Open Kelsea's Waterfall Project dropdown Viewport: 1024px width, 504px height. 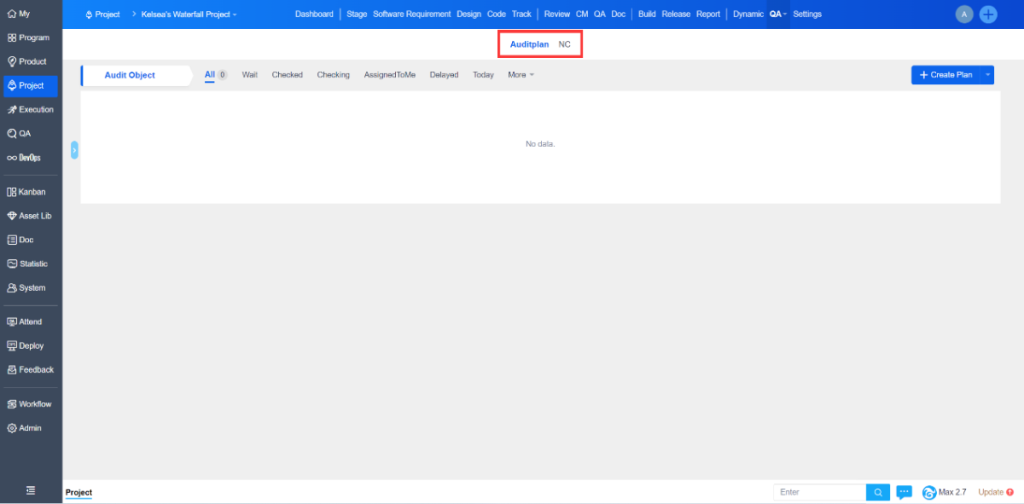[190, 15]
